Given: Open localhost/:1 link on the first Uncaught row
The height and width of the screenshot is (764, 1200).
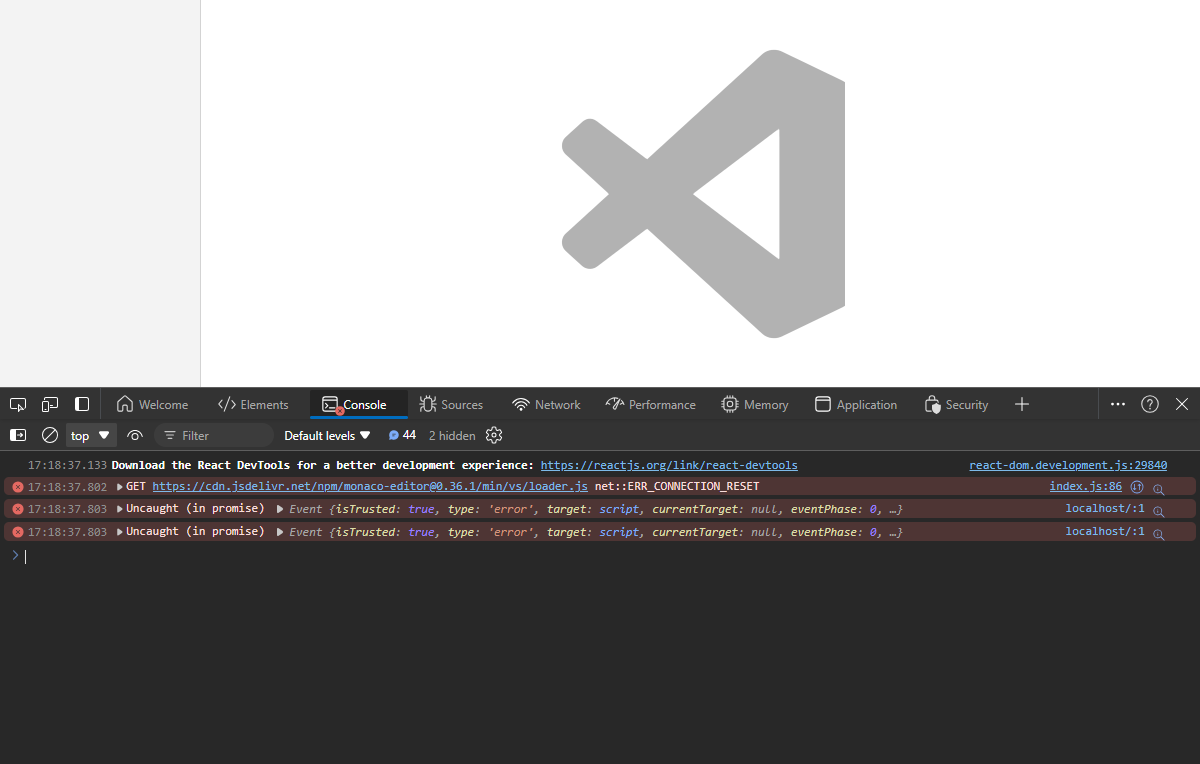Looking at the screenshot, I should (1105, 509).
